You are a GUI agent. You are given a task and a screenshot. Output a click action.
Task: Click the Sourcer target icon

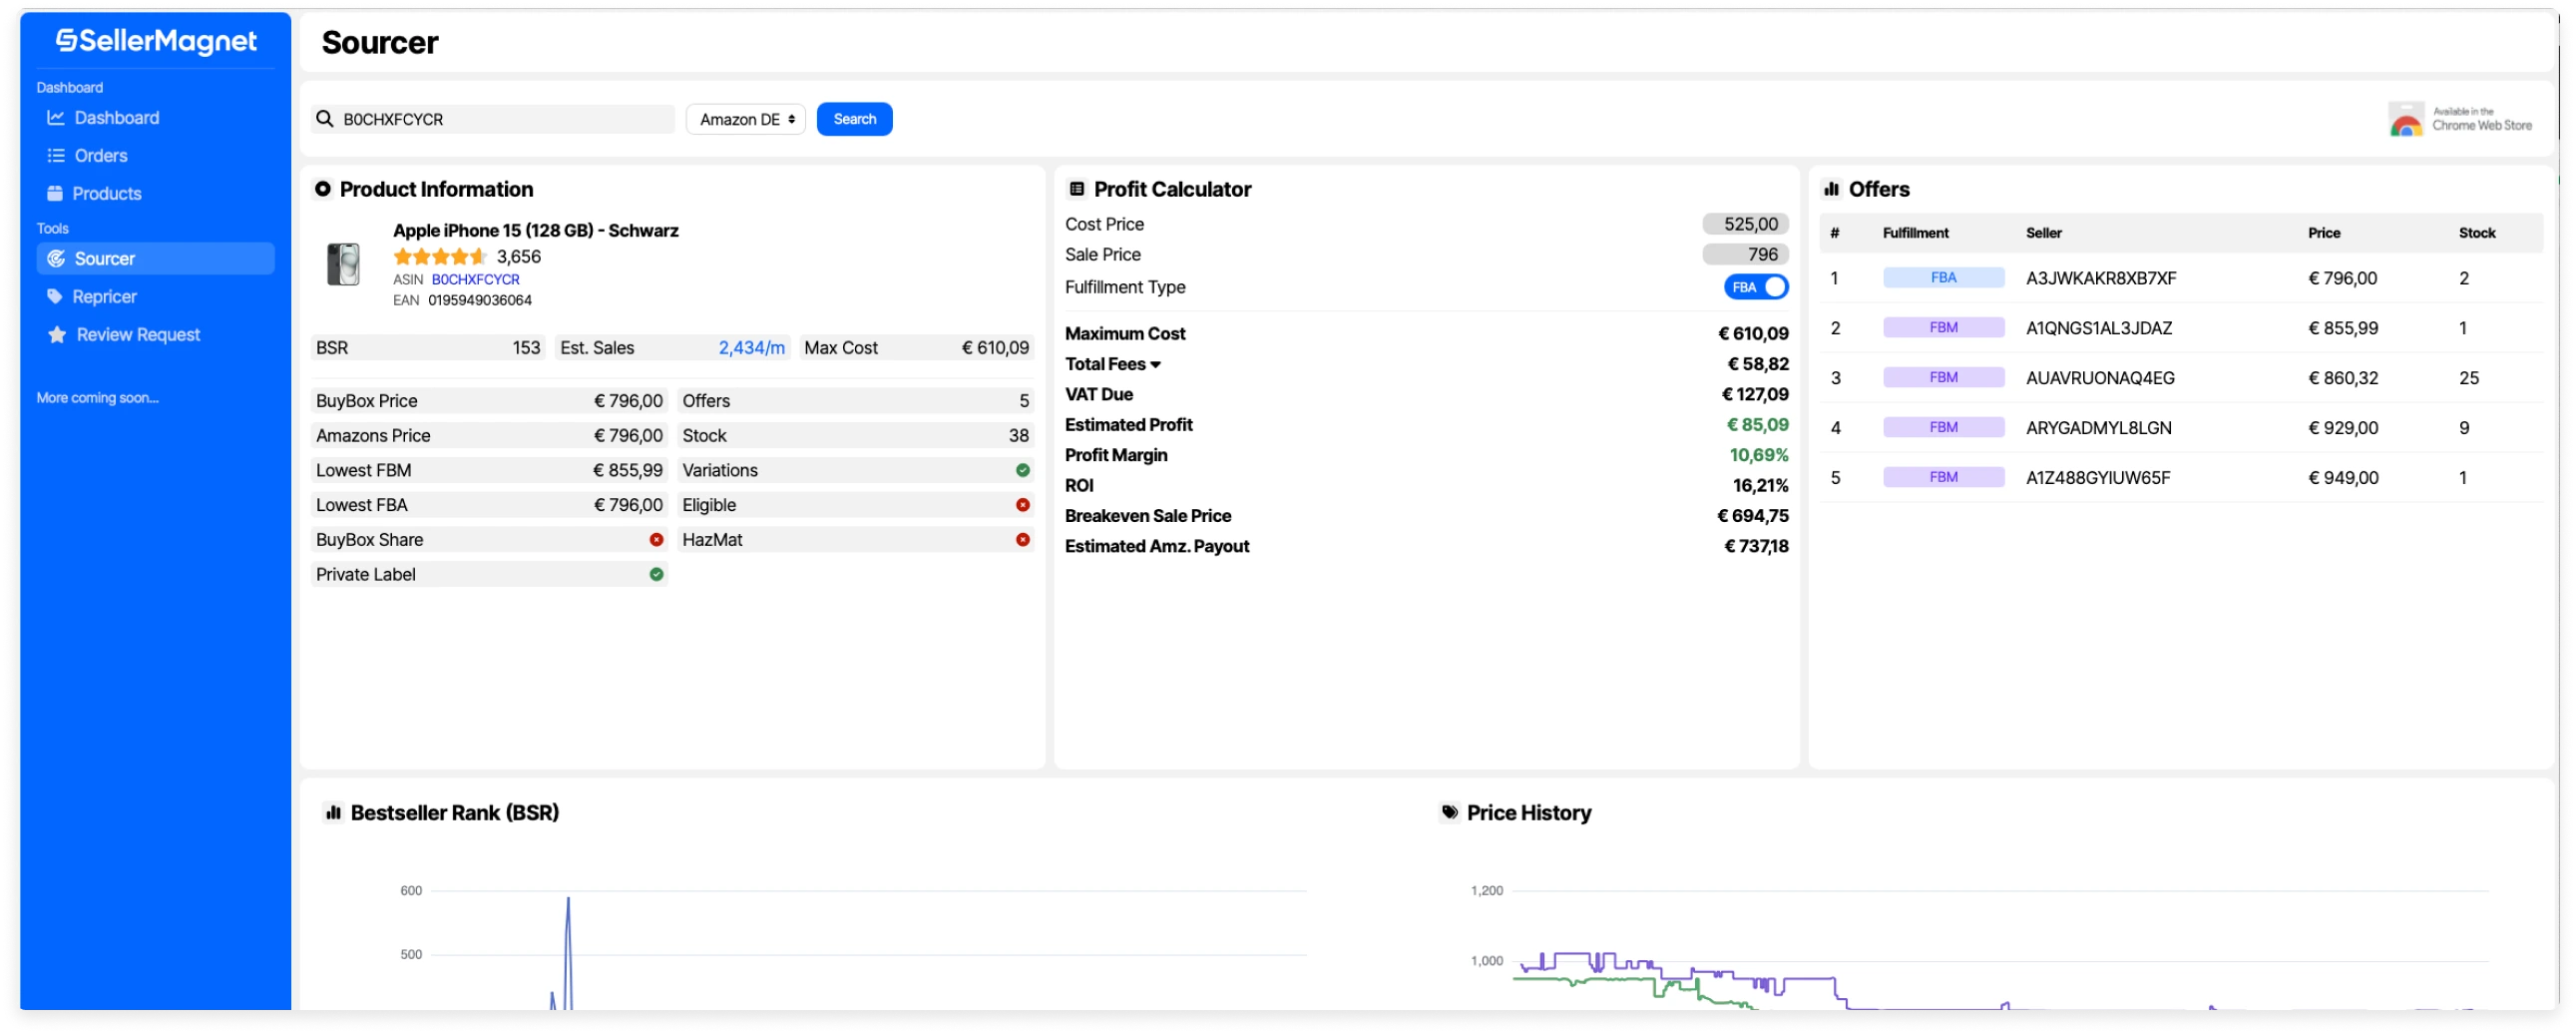click(x=56, y=259)
